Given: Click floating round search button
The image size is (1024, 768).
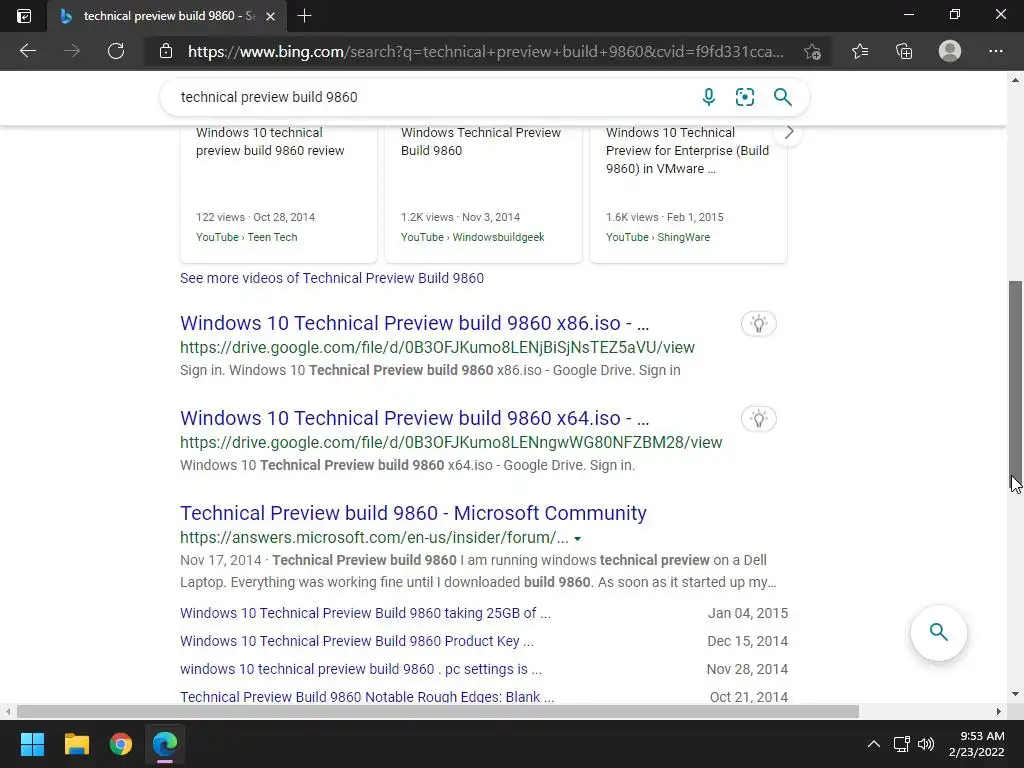Looking at the screenshot, I should (938, 632).
